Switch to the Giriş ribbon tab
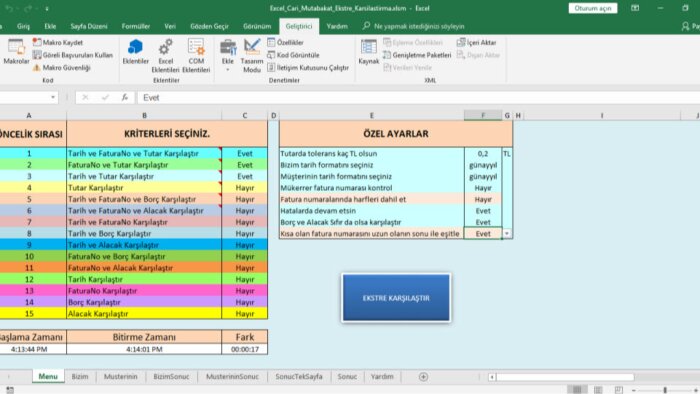The width and height of the screenshot is (700, 394). pos(23,26)
